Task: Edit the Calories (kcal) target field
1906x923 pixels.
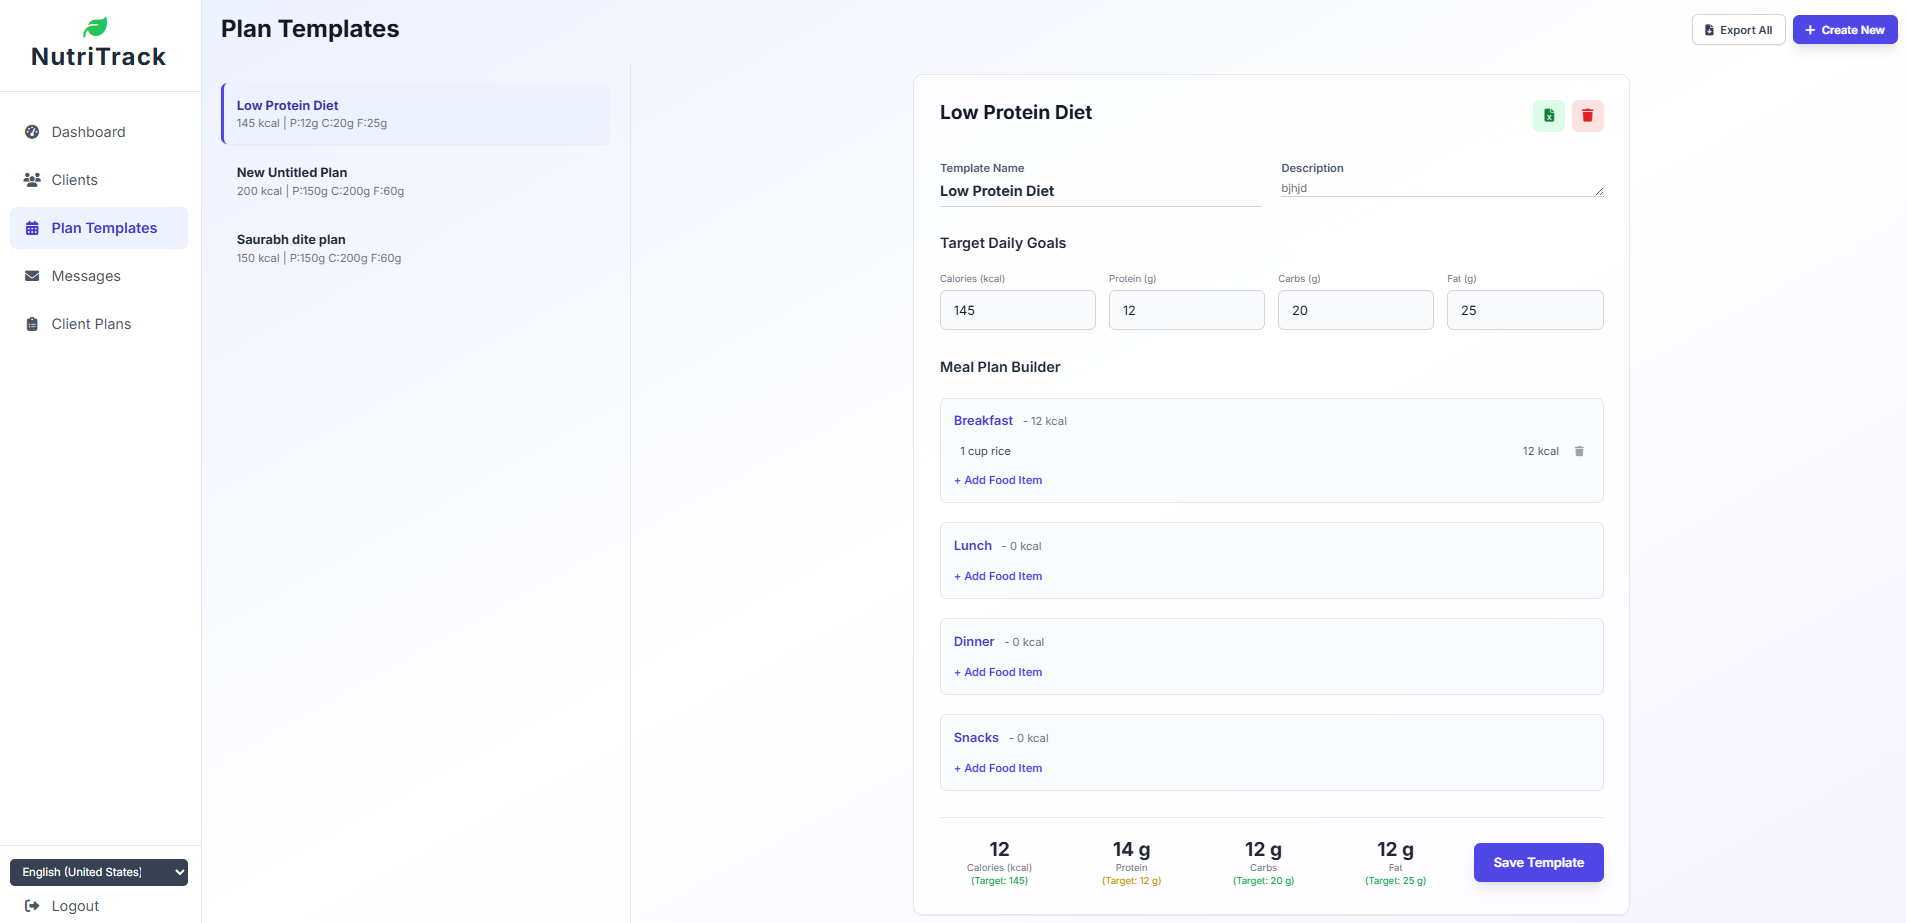Action: (1017, 310)
